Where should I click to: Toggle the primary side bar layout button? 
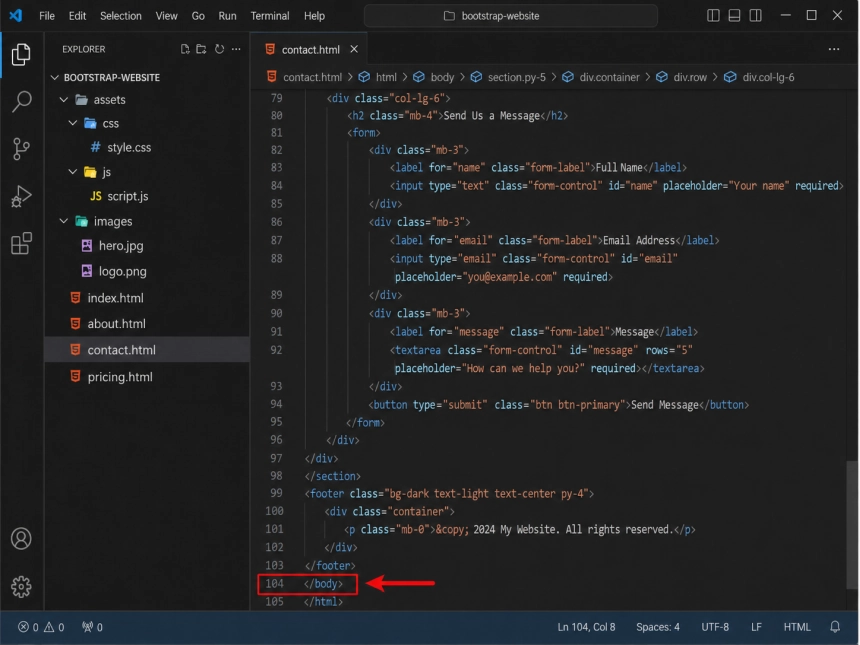click(x=713, y=15)
